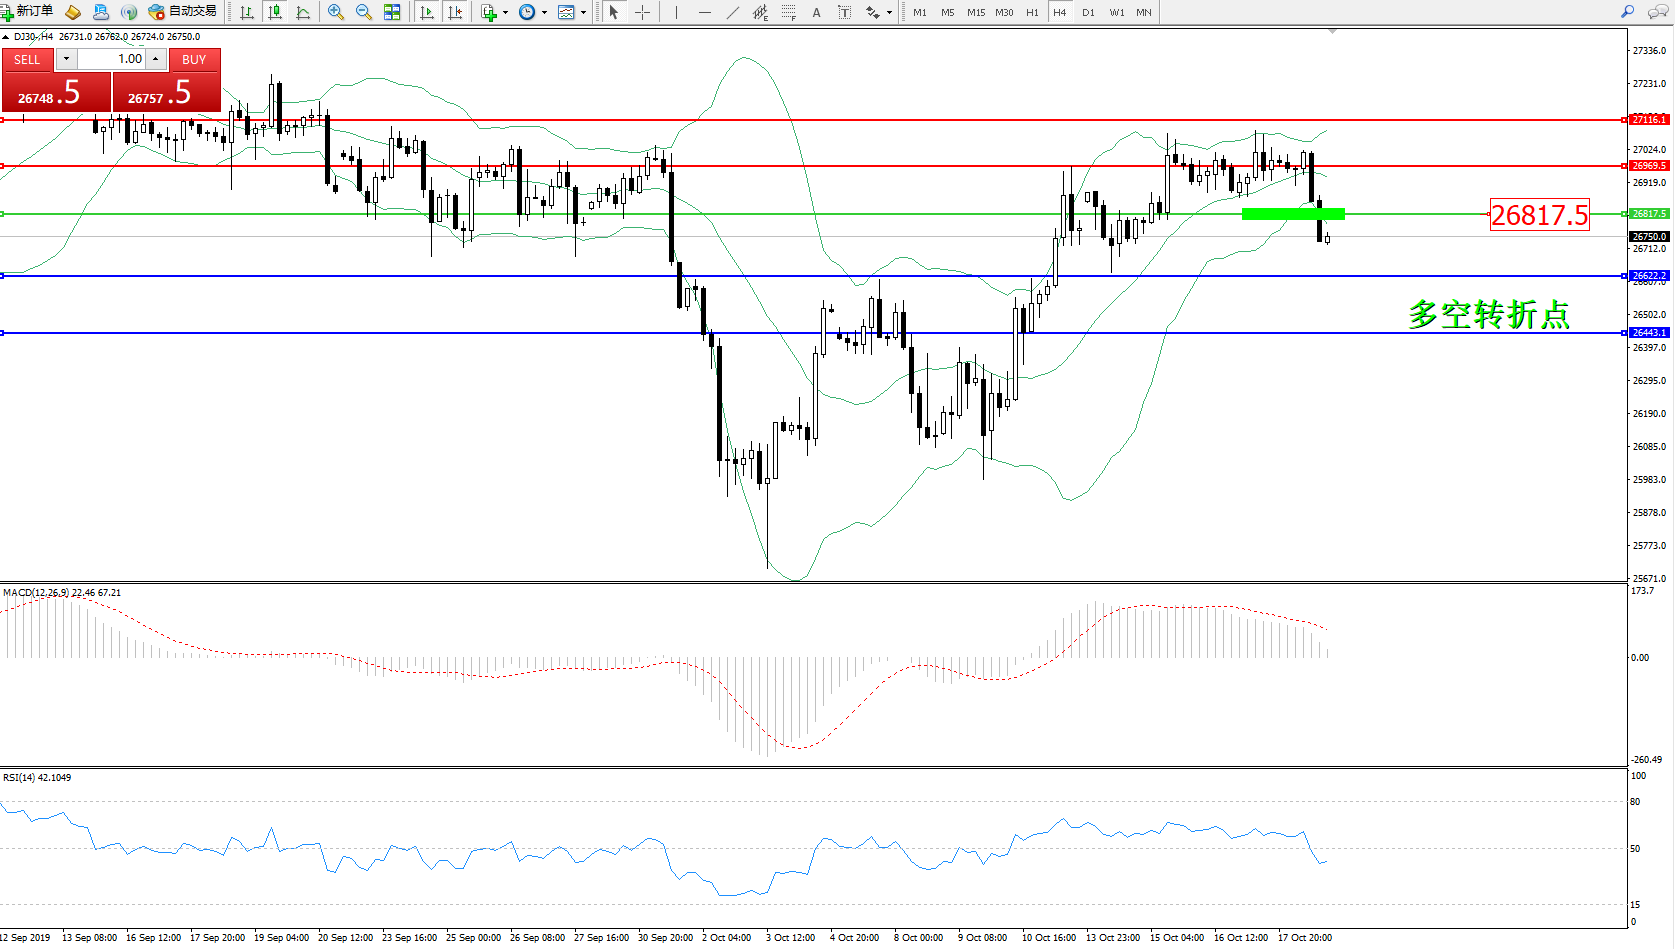This screenshot has height=949, width=1675.
Task: Click the zoom in magnifier icon
Action: point(336,12)
